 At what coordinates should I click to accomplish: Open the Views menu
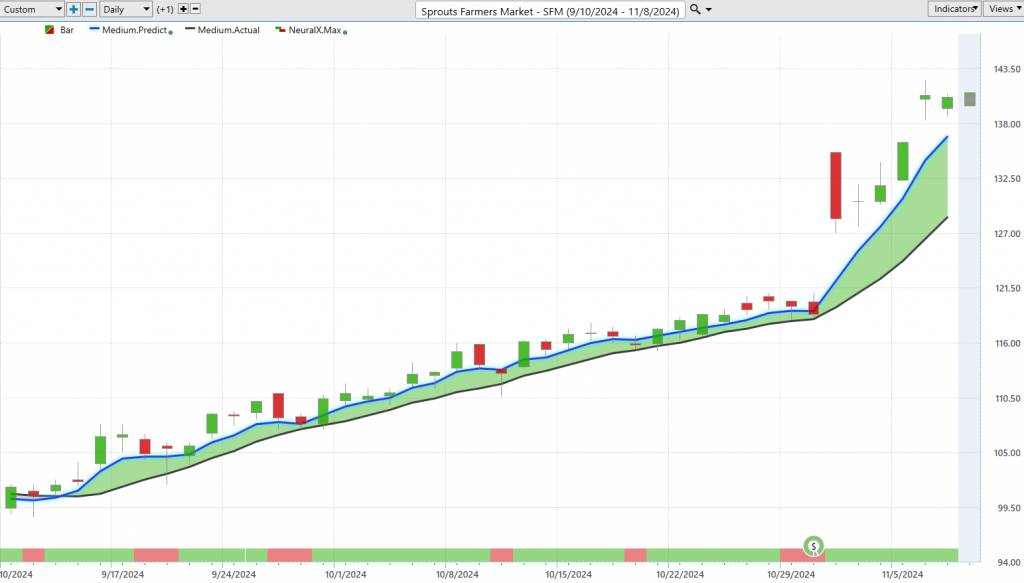click(1004, 8)
